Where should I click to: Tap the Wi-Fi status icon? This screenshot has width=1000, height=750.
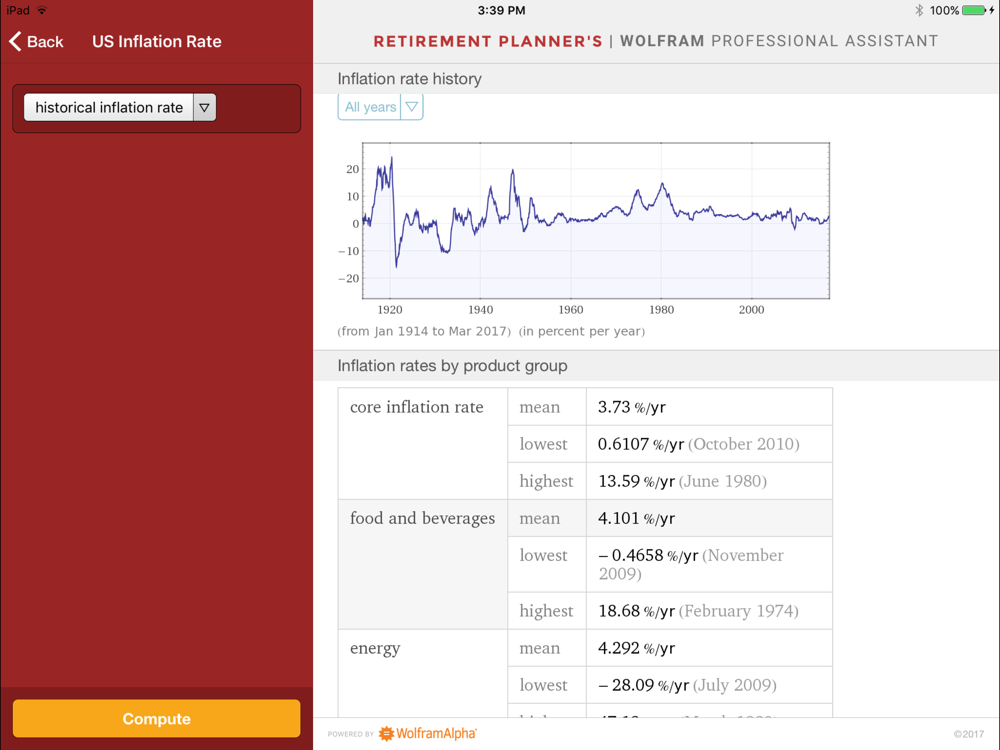point(42,10)
